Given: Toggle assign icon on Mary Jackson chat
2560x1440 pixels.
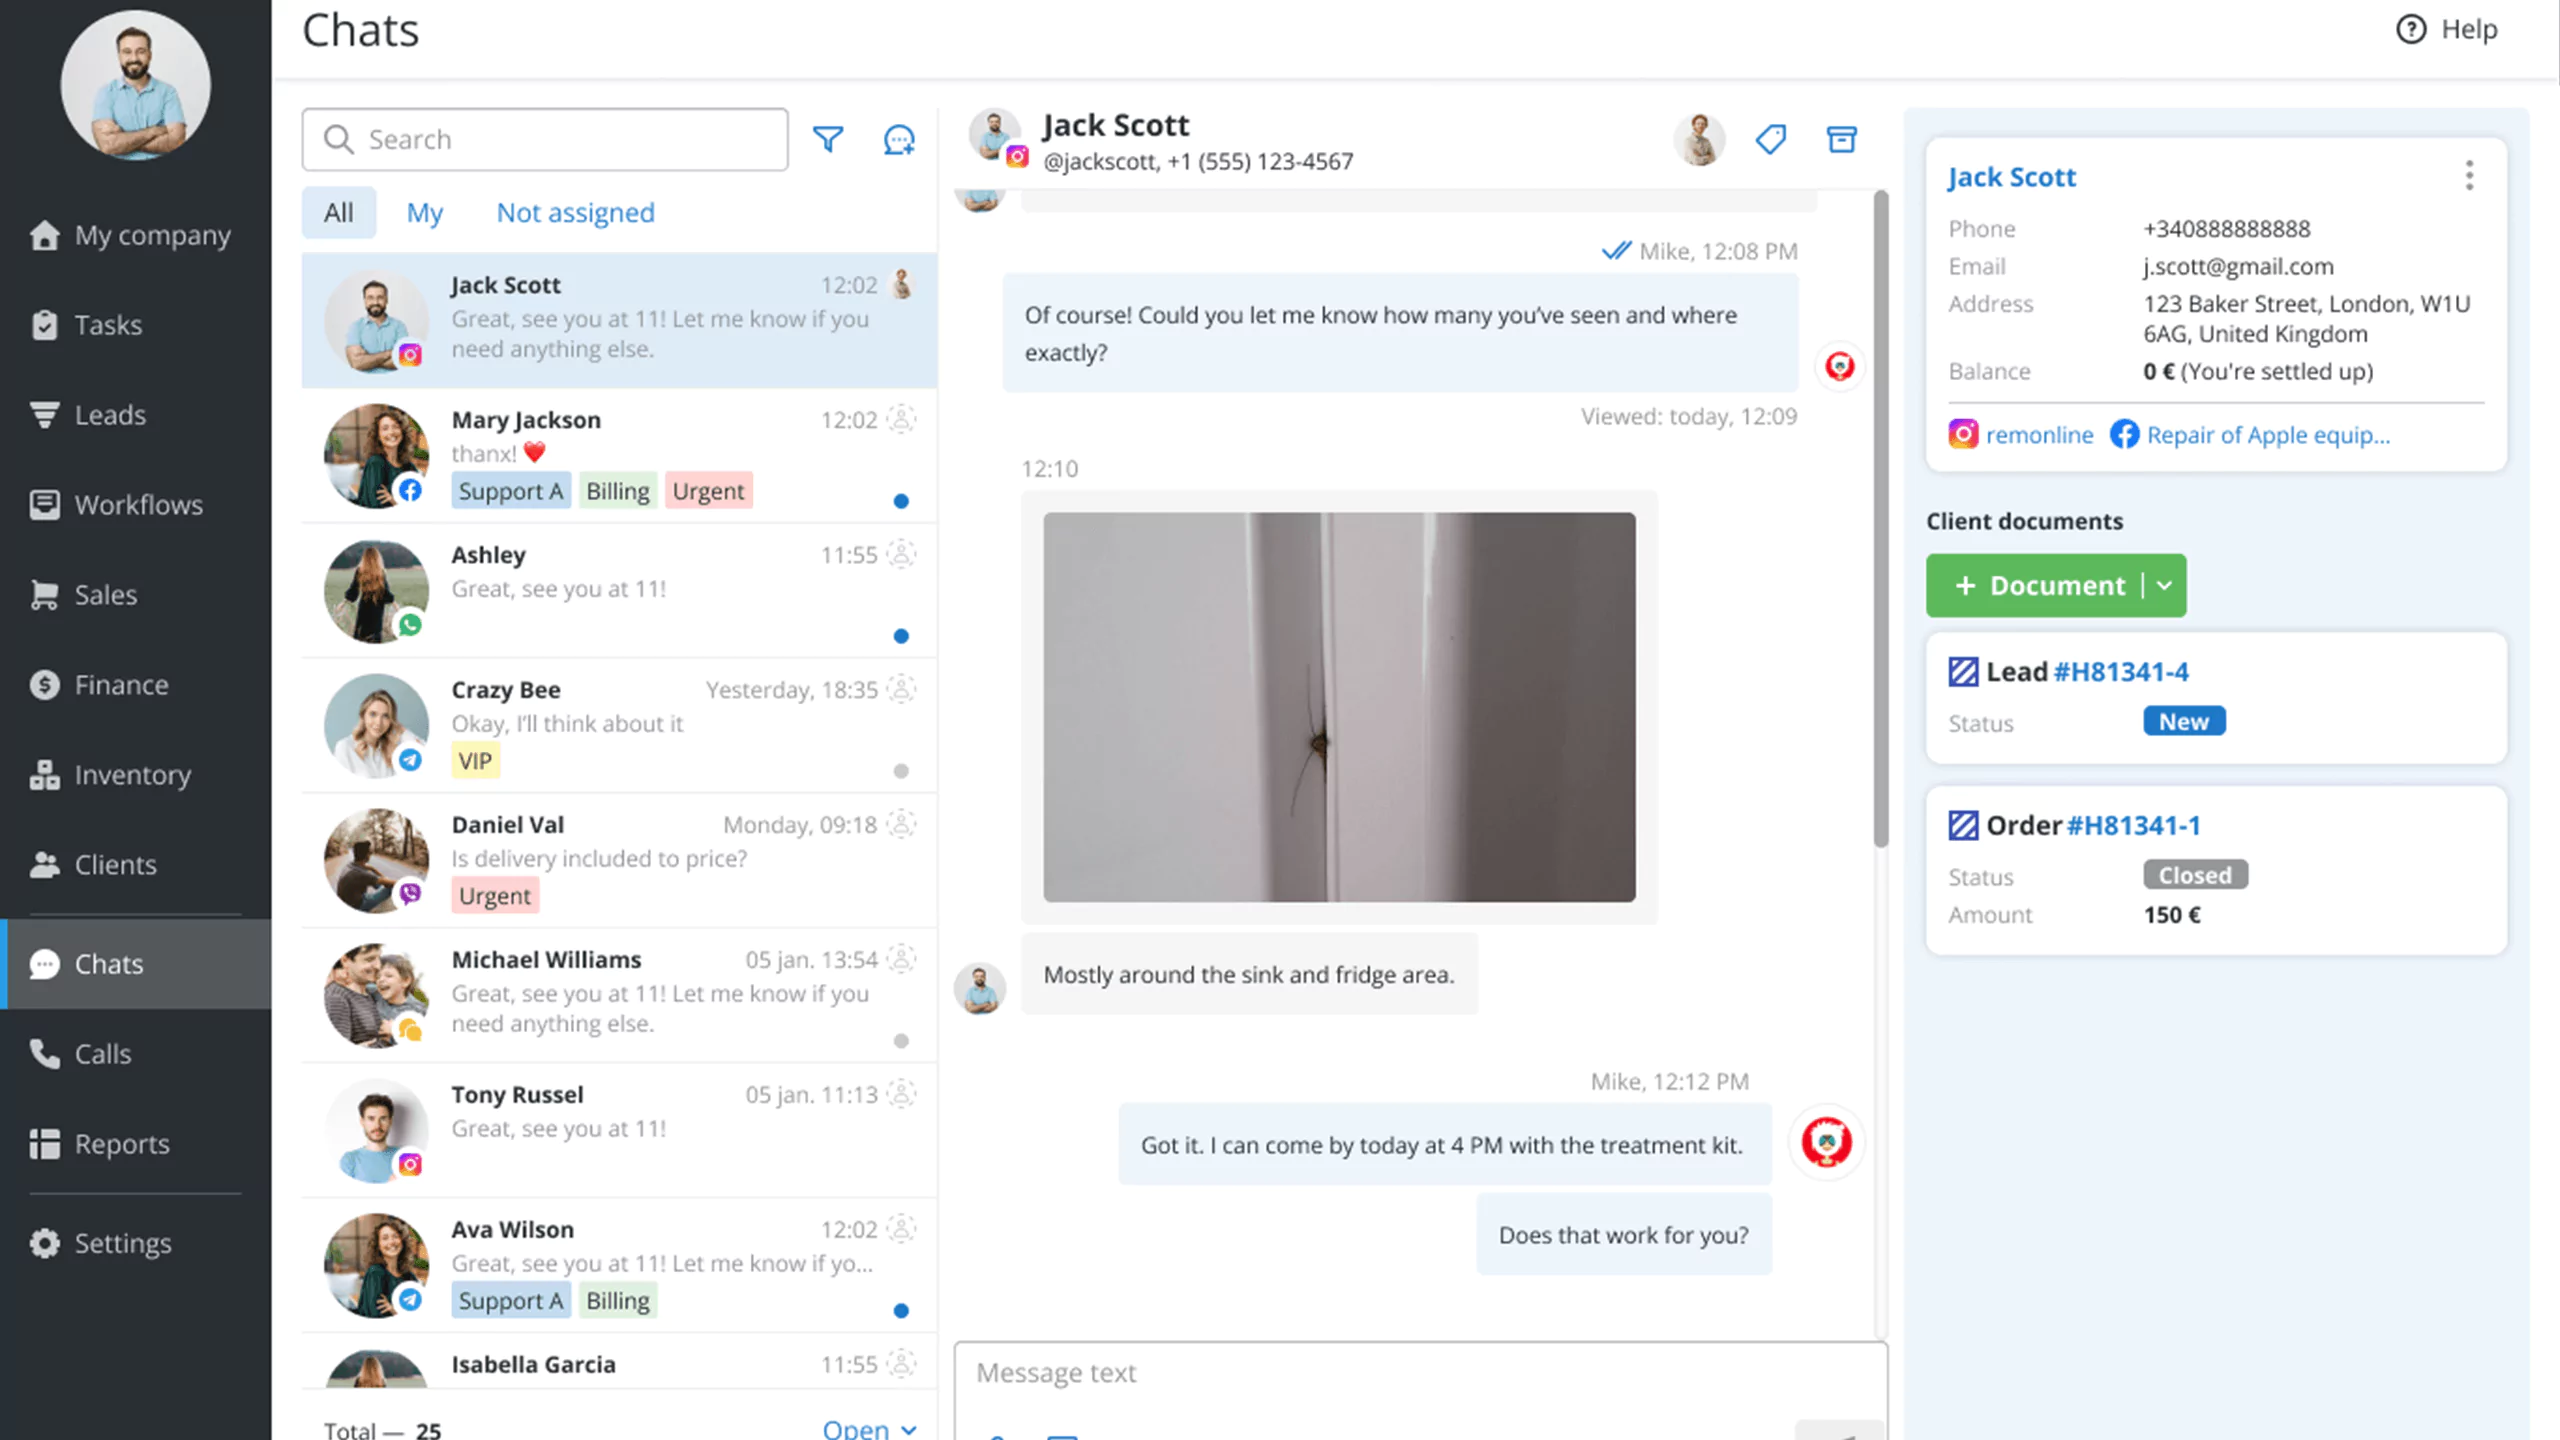Looking at the screenshot, I should 901,419.
